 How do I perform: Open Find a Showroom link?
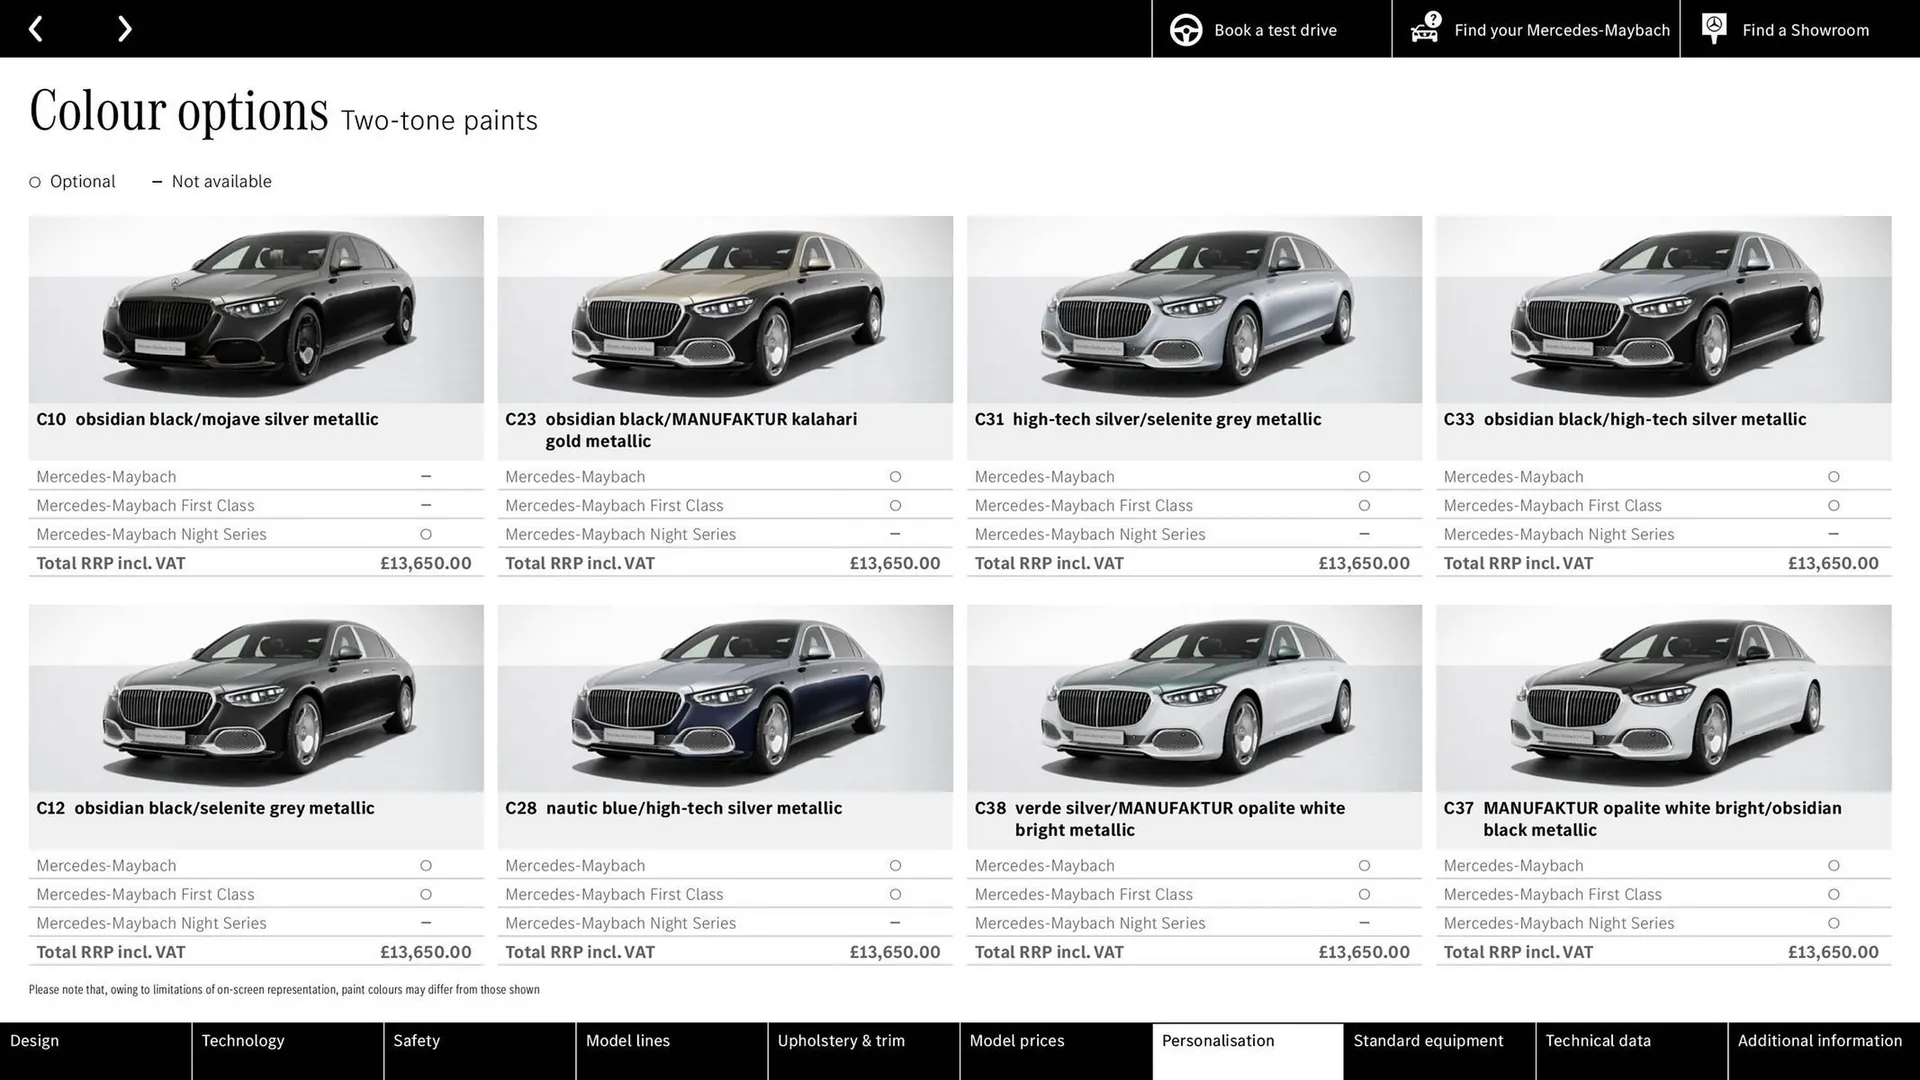tap(1799, 29)
